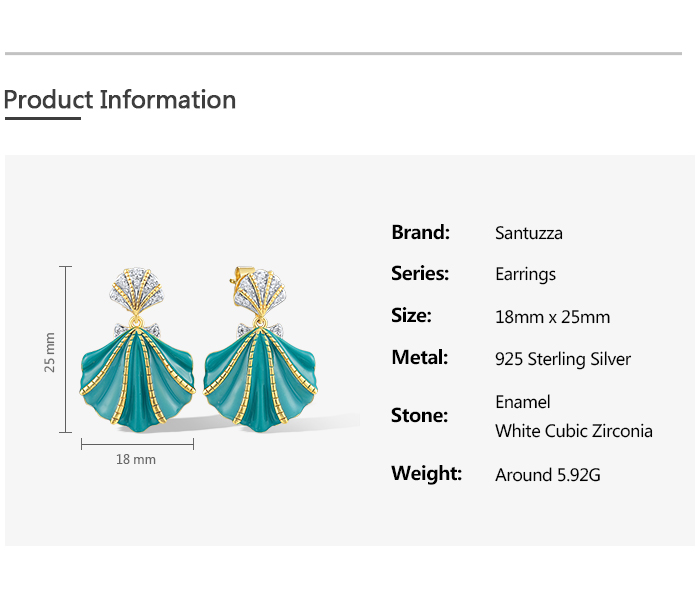
Task: Click the White Cubic Zirconia text
Action: pyautogui.click(x=574, y=431)
